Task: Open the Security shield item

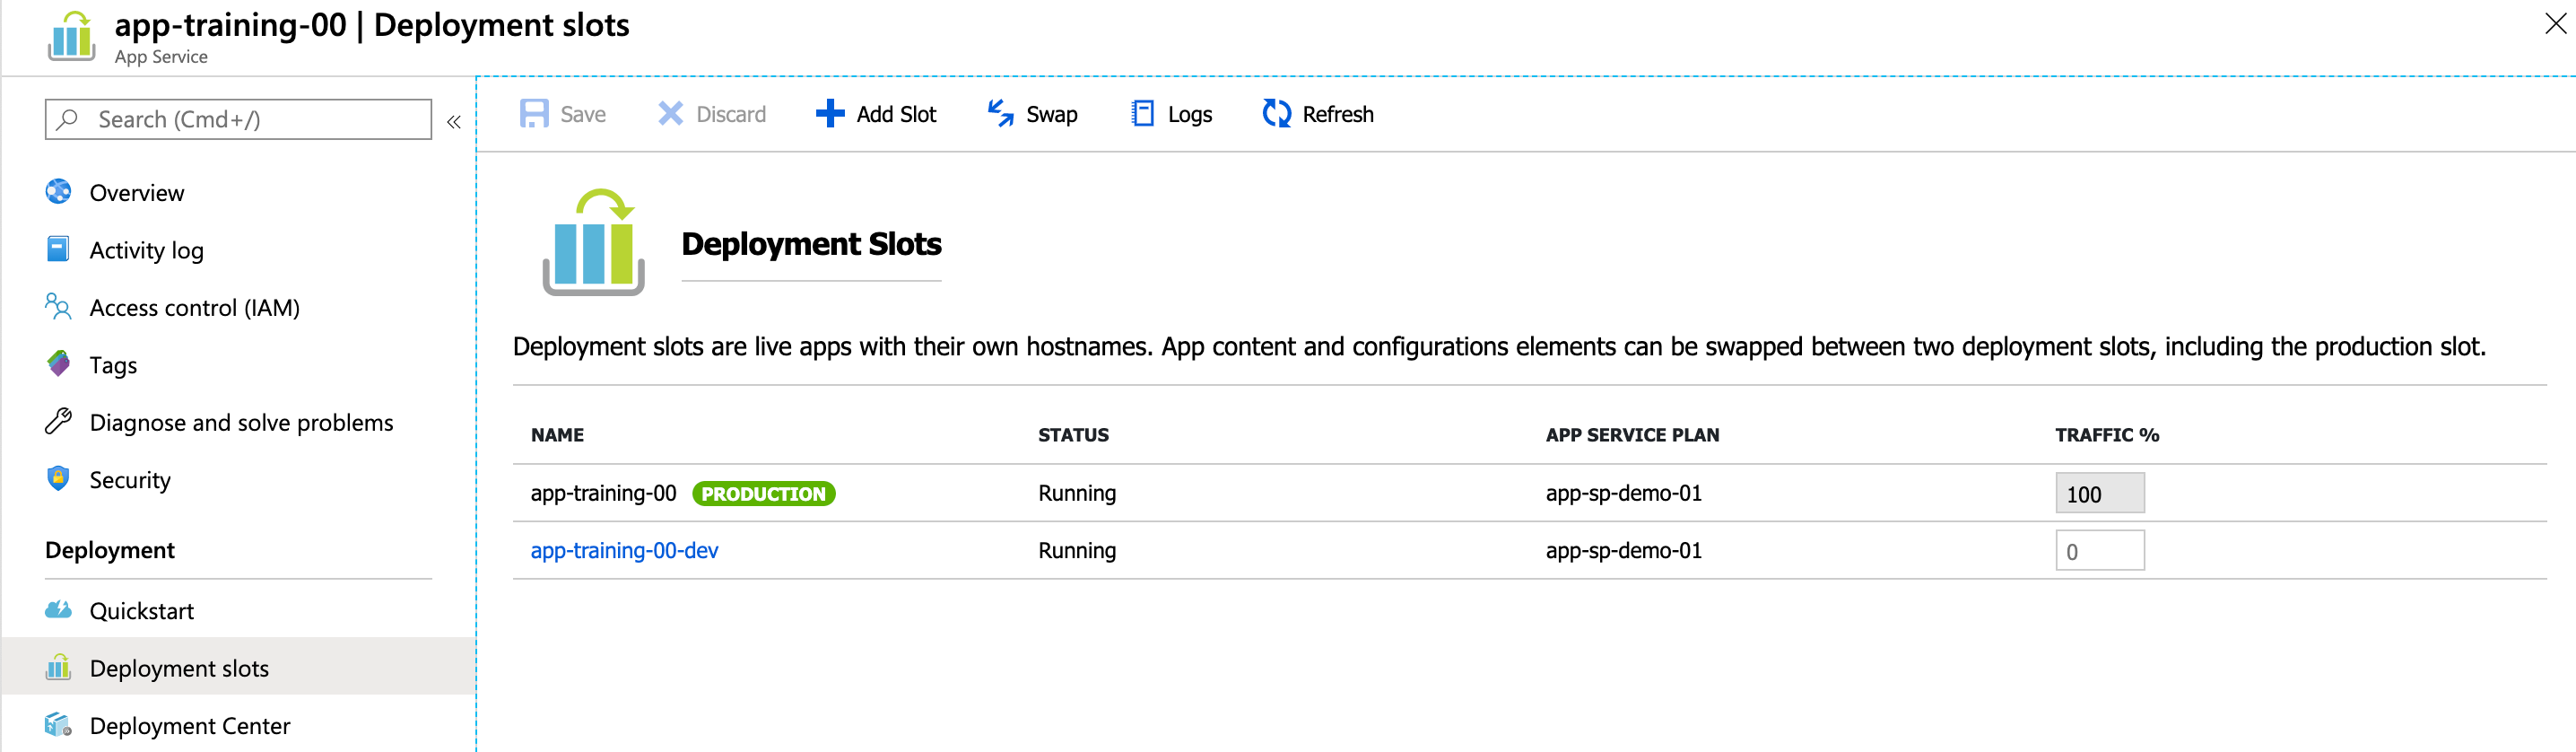Action: click(x=129, y=480)
